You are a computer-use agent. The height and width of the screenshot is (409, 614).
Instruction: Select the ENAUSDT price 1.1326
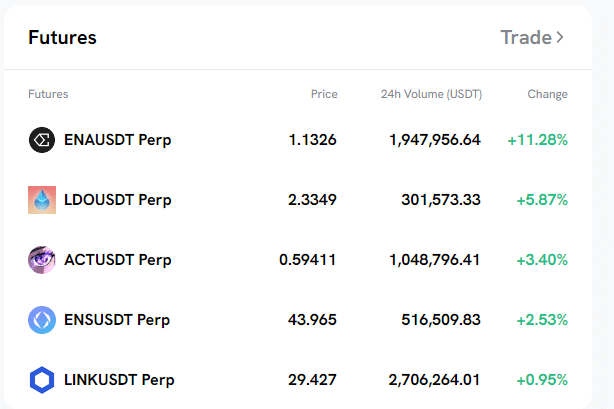312,140
